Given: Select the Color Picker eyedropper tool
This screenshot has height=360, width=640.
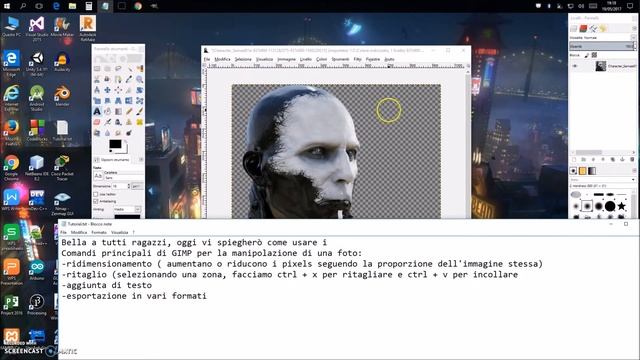Looking at the screenshot, I should (x=129, y=79).
